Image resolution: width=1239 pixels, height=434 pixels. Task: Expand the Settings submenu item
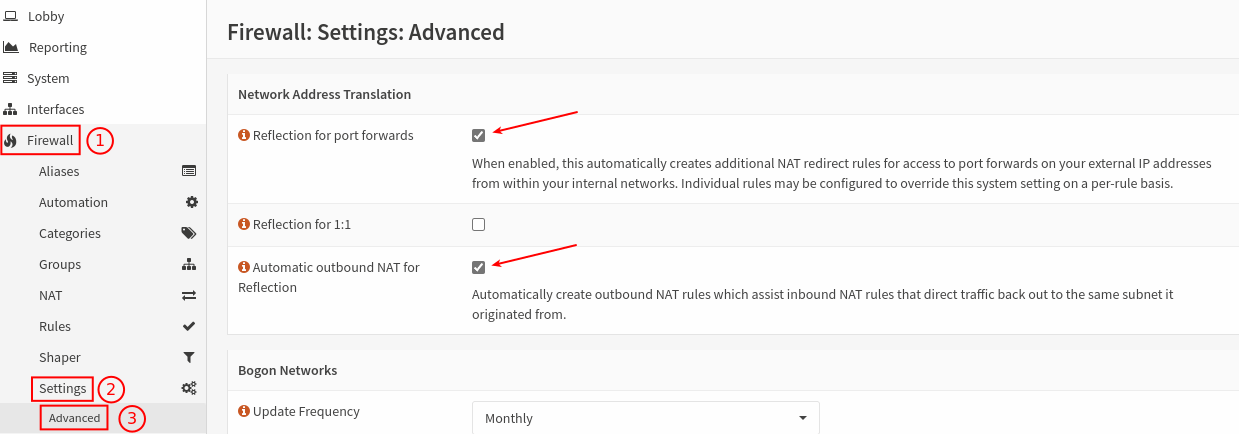point(63,388)
